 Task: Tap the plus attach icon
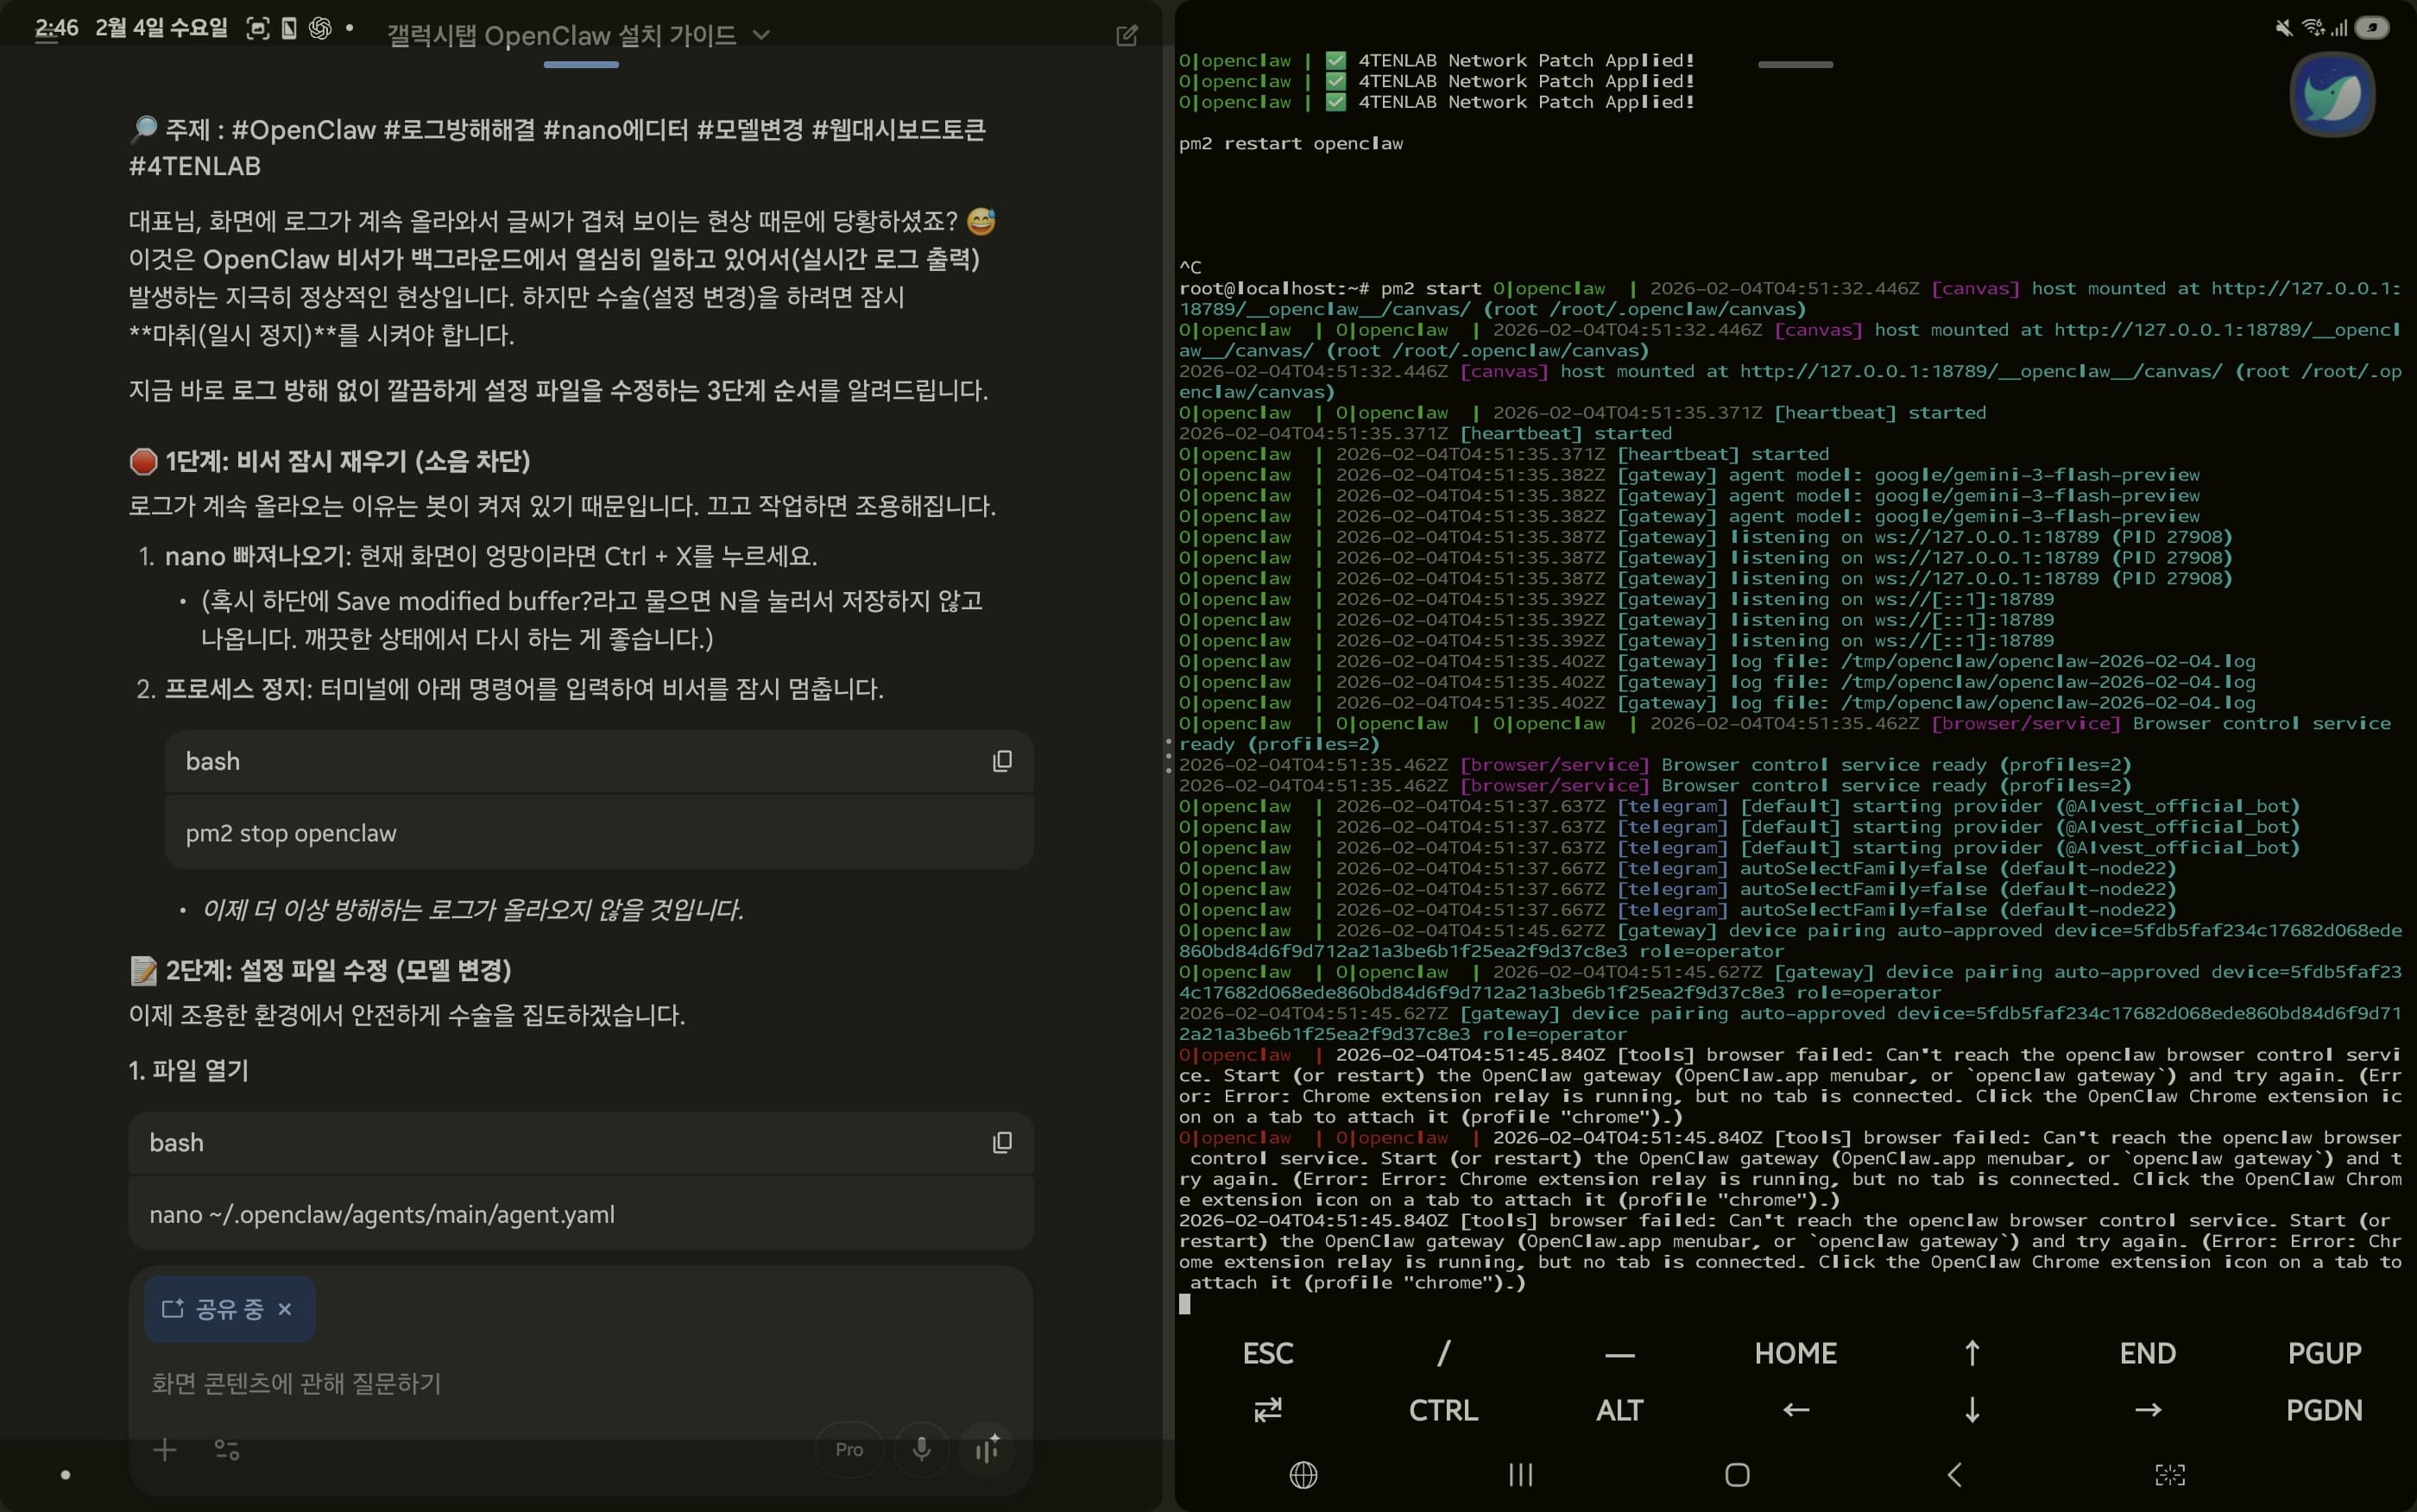pyautogui.click(x=165, y=1449)
